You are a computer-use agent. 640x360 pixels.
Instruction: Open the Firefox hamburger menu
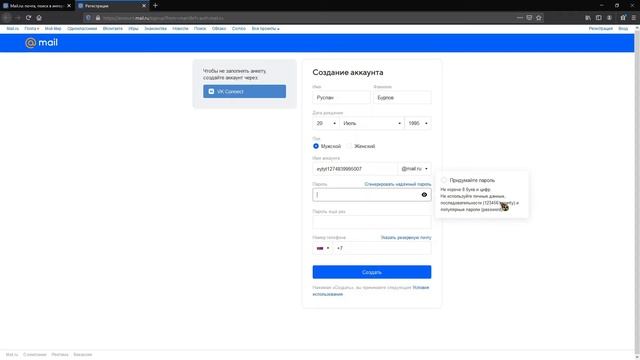click(x=633, y=18)
